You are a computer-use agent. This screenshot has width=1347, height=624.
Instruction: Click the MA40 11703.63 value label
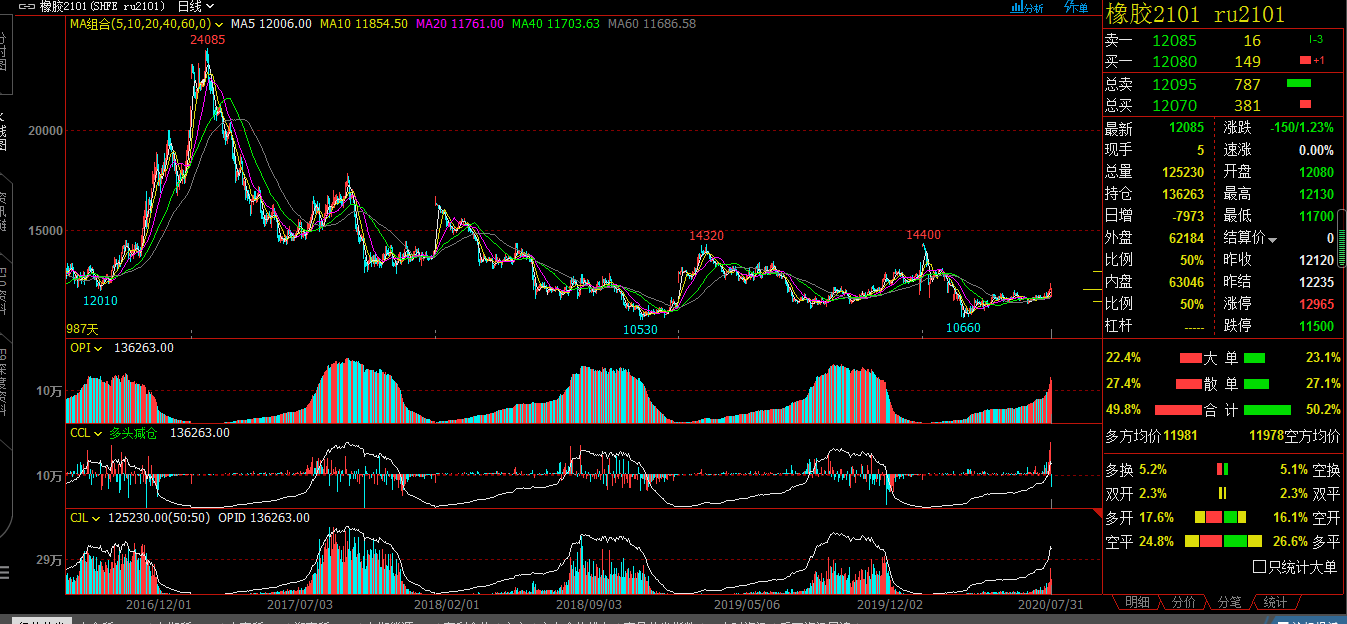coord(556,23)
